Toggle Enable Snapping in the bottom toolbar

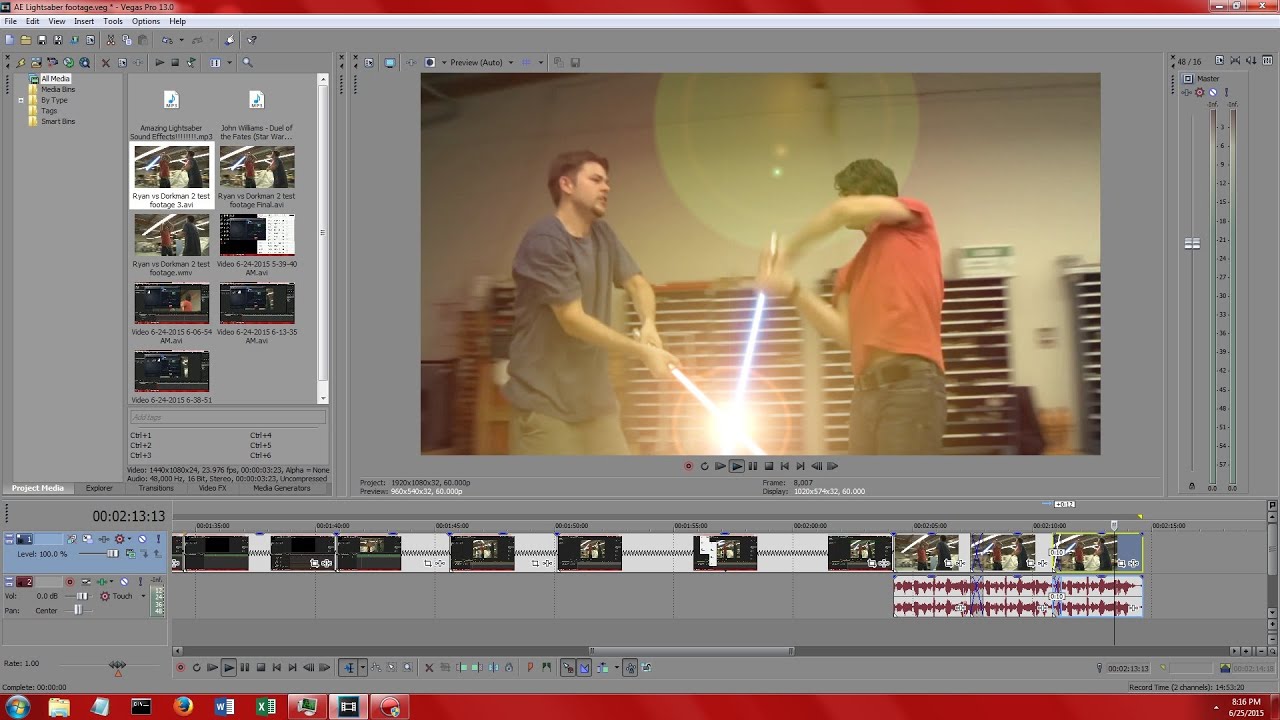tap(568, 667)
